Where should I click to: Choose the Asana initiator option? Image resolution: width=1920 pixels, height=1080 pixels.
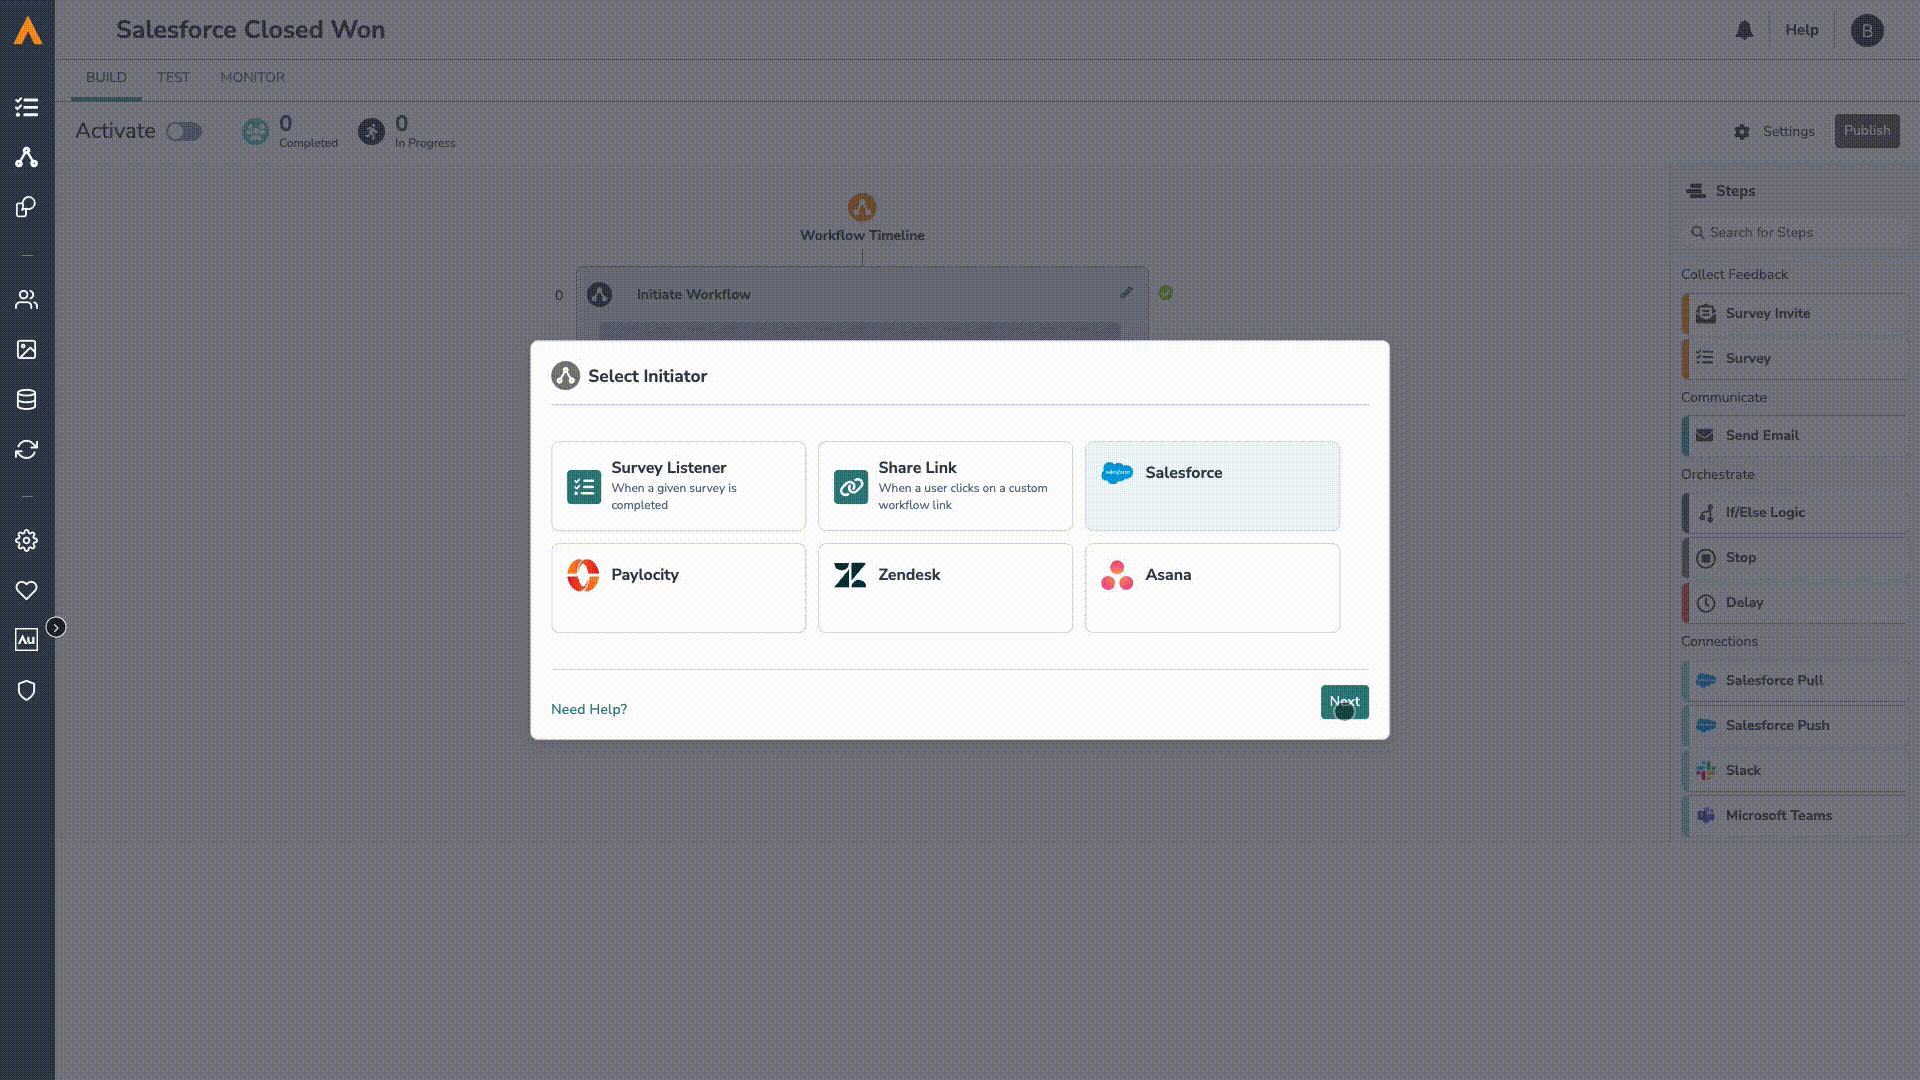tap(1212, 587)
